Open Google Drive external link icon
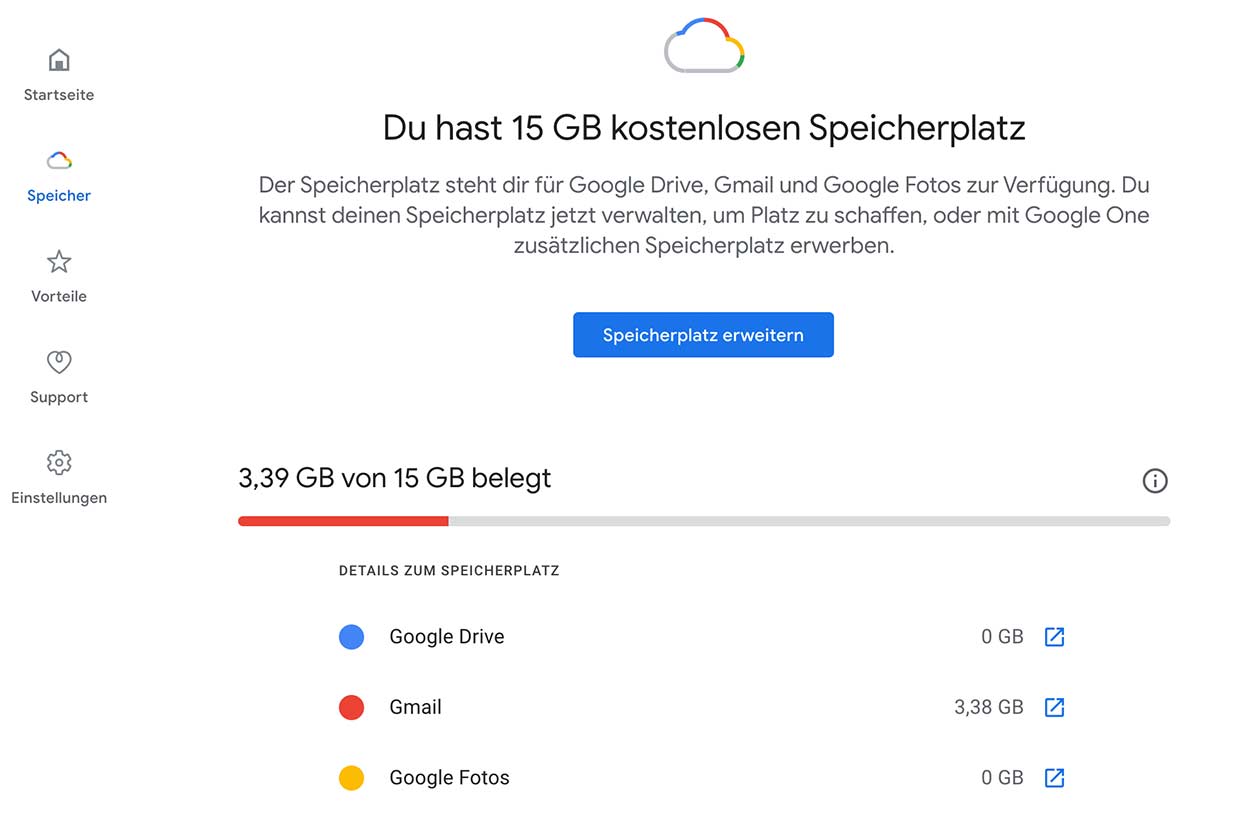1240x829 pixels. 1054,637
